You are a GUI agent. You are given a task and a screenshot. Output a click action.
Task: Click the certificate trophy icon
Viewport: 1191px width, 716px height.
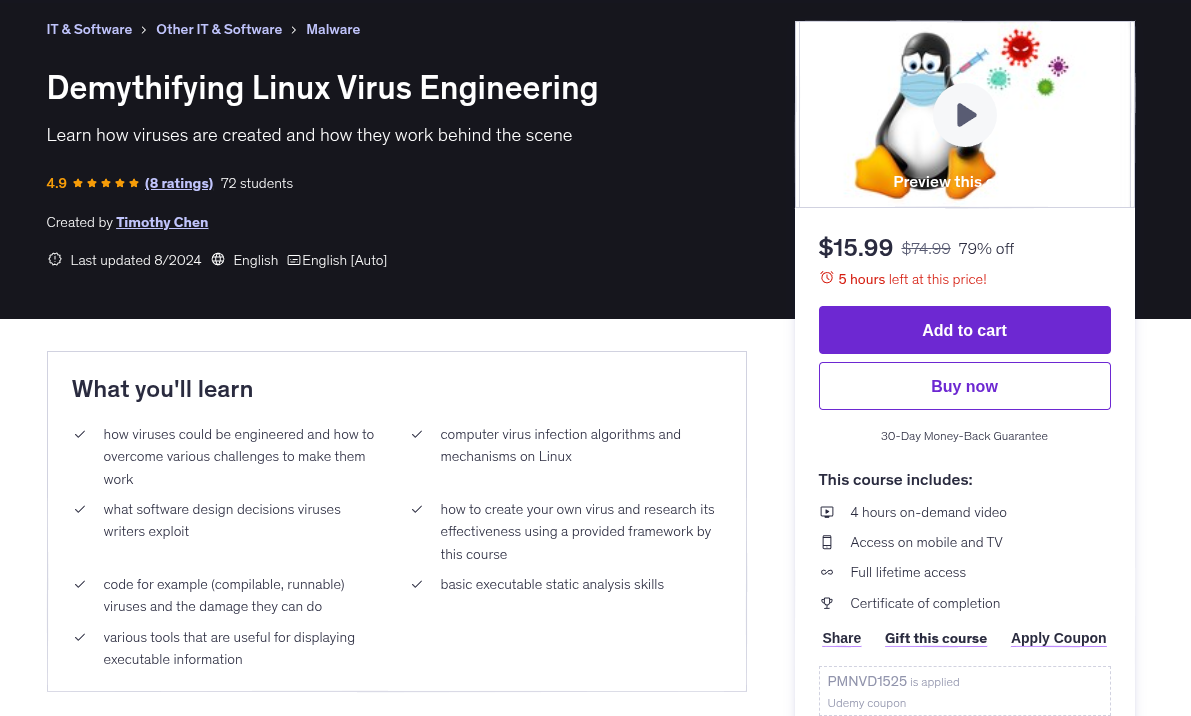coord(827,603)
